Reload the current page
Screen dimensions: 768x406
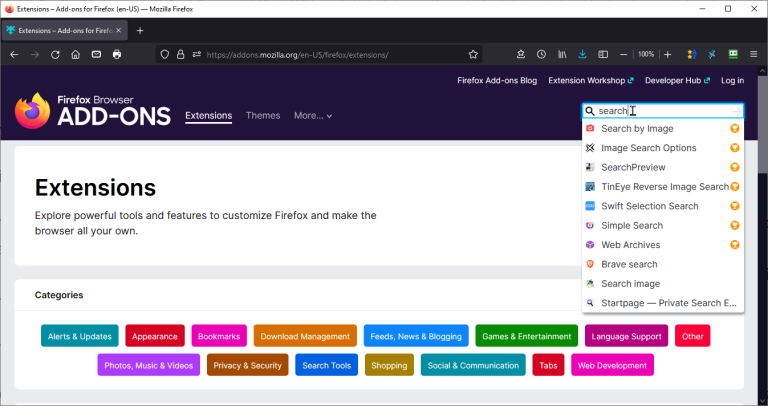(x=55, y=55)
